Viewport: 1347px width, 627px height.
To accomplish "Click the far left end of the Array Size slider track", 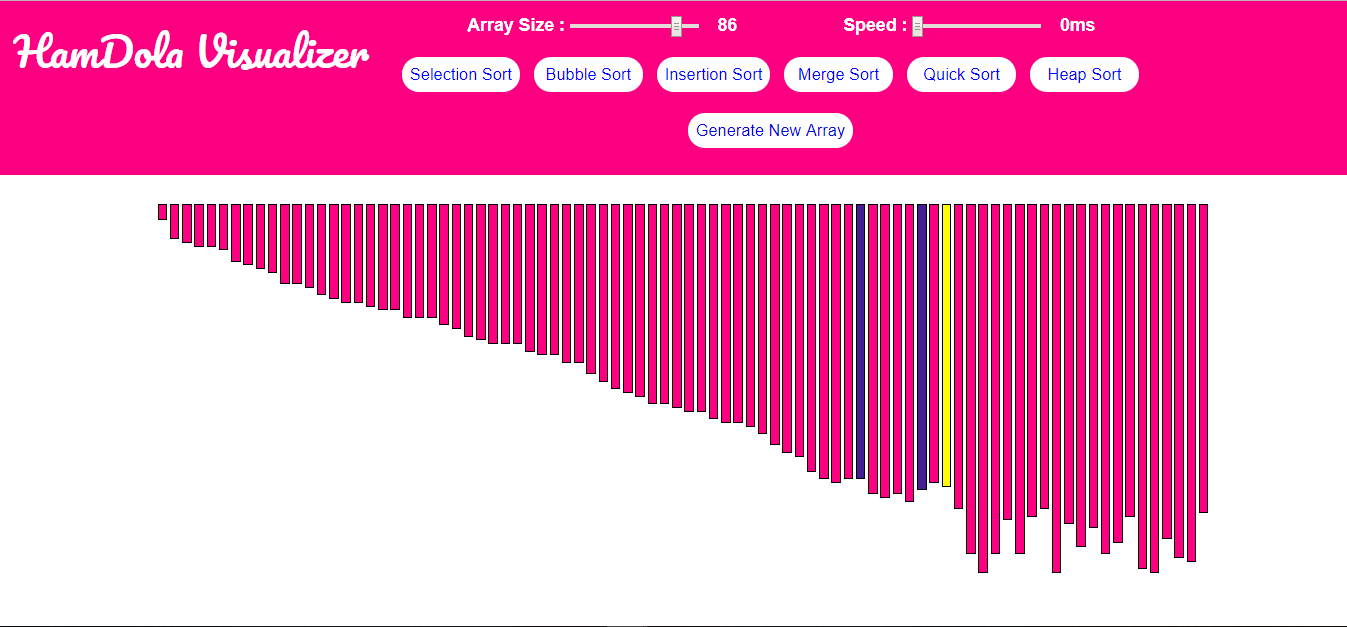I will pos(573,26).
